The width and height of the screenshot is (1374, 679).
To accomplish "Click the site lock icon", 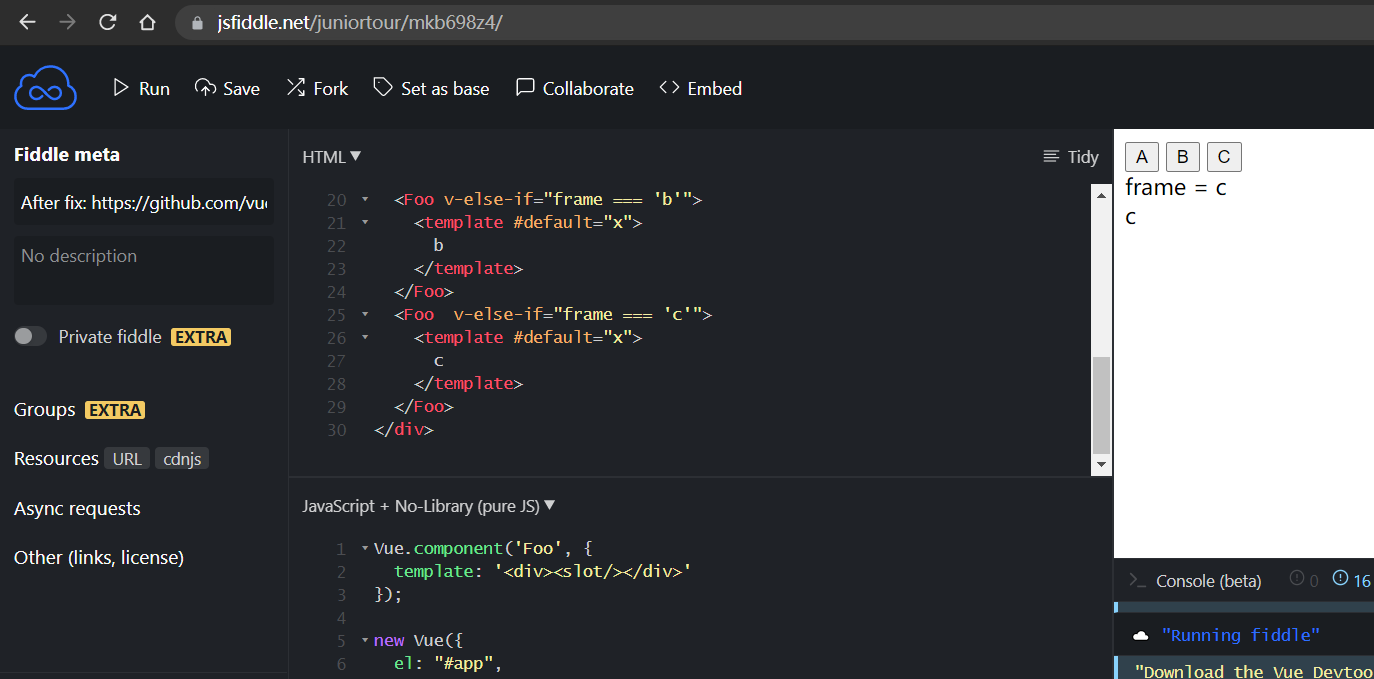I will point(196,22).
